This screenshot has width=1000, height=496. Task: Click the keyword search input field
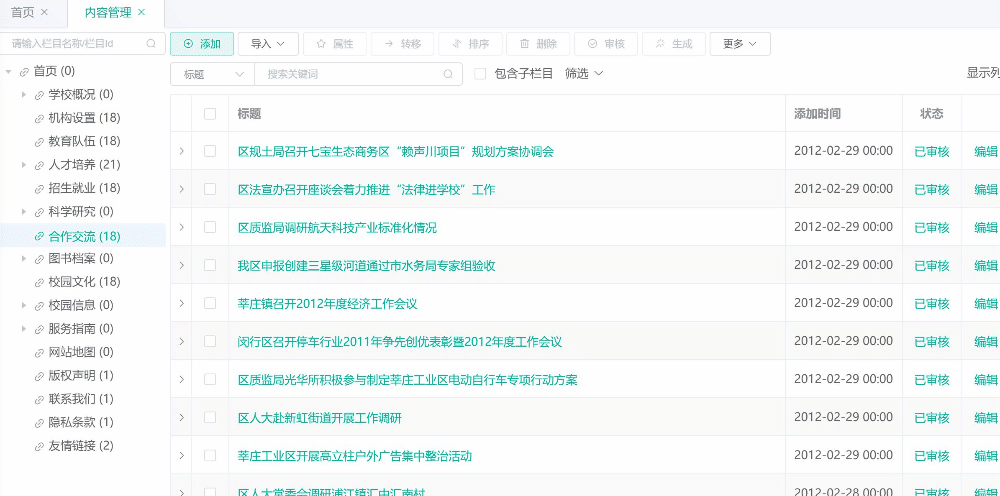(350, 74)
